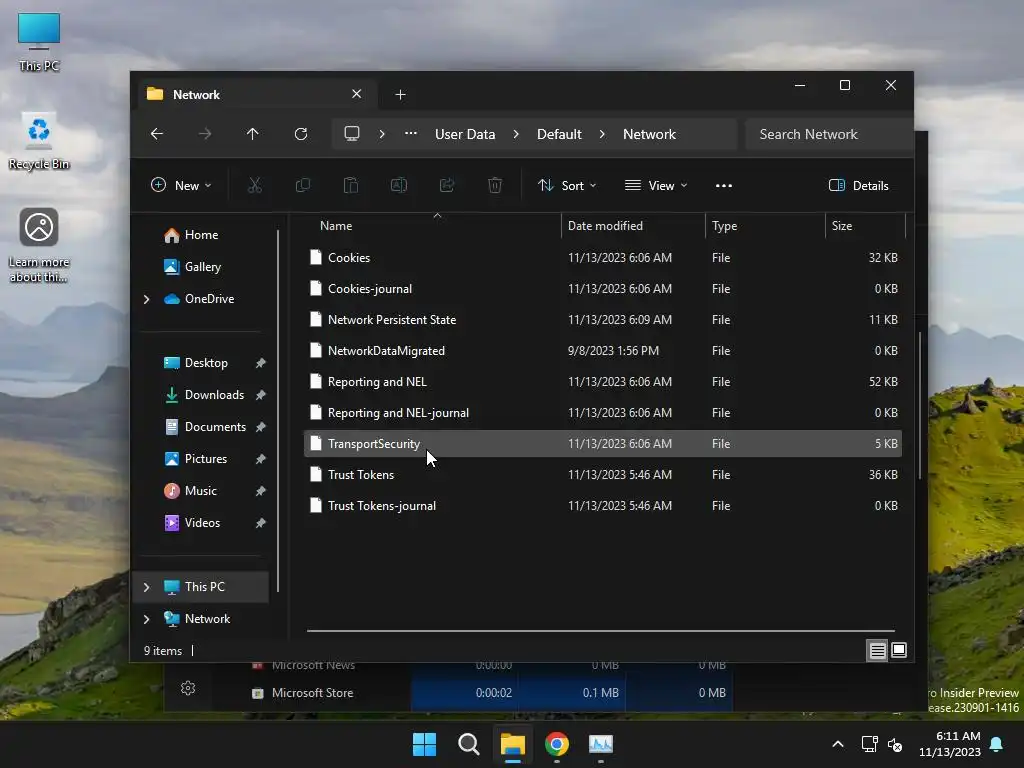Select Trust Tokens-journal file

click(x=603, y=506)
